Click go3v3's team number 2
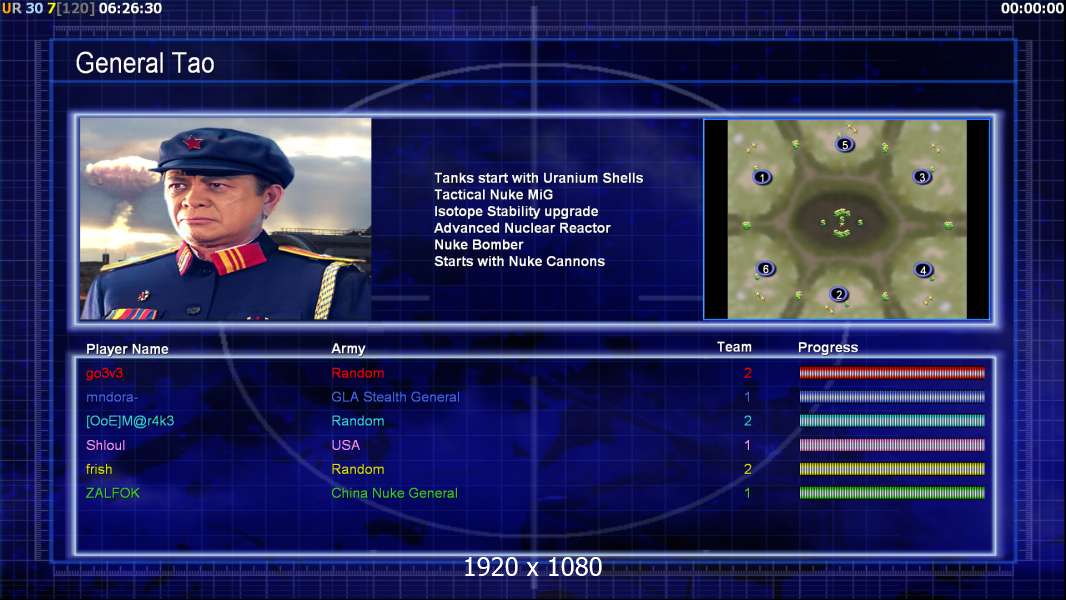This screenshot has height=600, width=1066. click(x=747, y=373)
